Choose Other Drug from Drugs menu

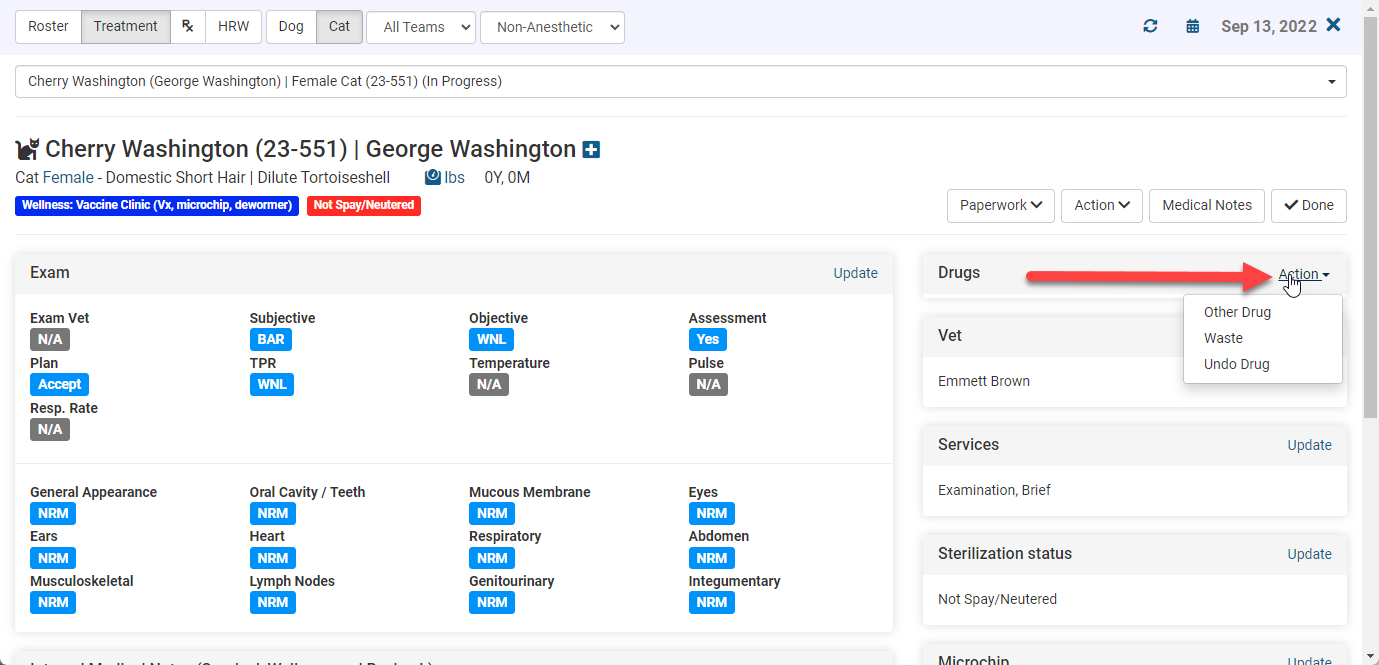point(1237,312)
